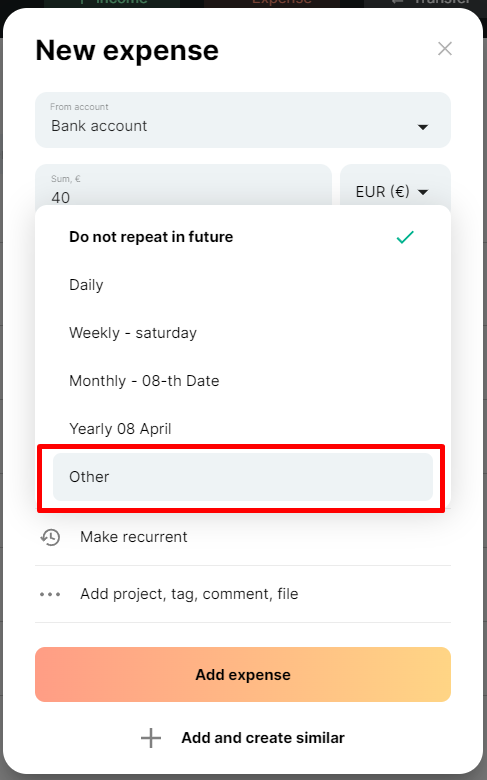Close the New expense dialog
Image resolution: width=487 pixels, height=780 pixels.
[x=444, y=49]
